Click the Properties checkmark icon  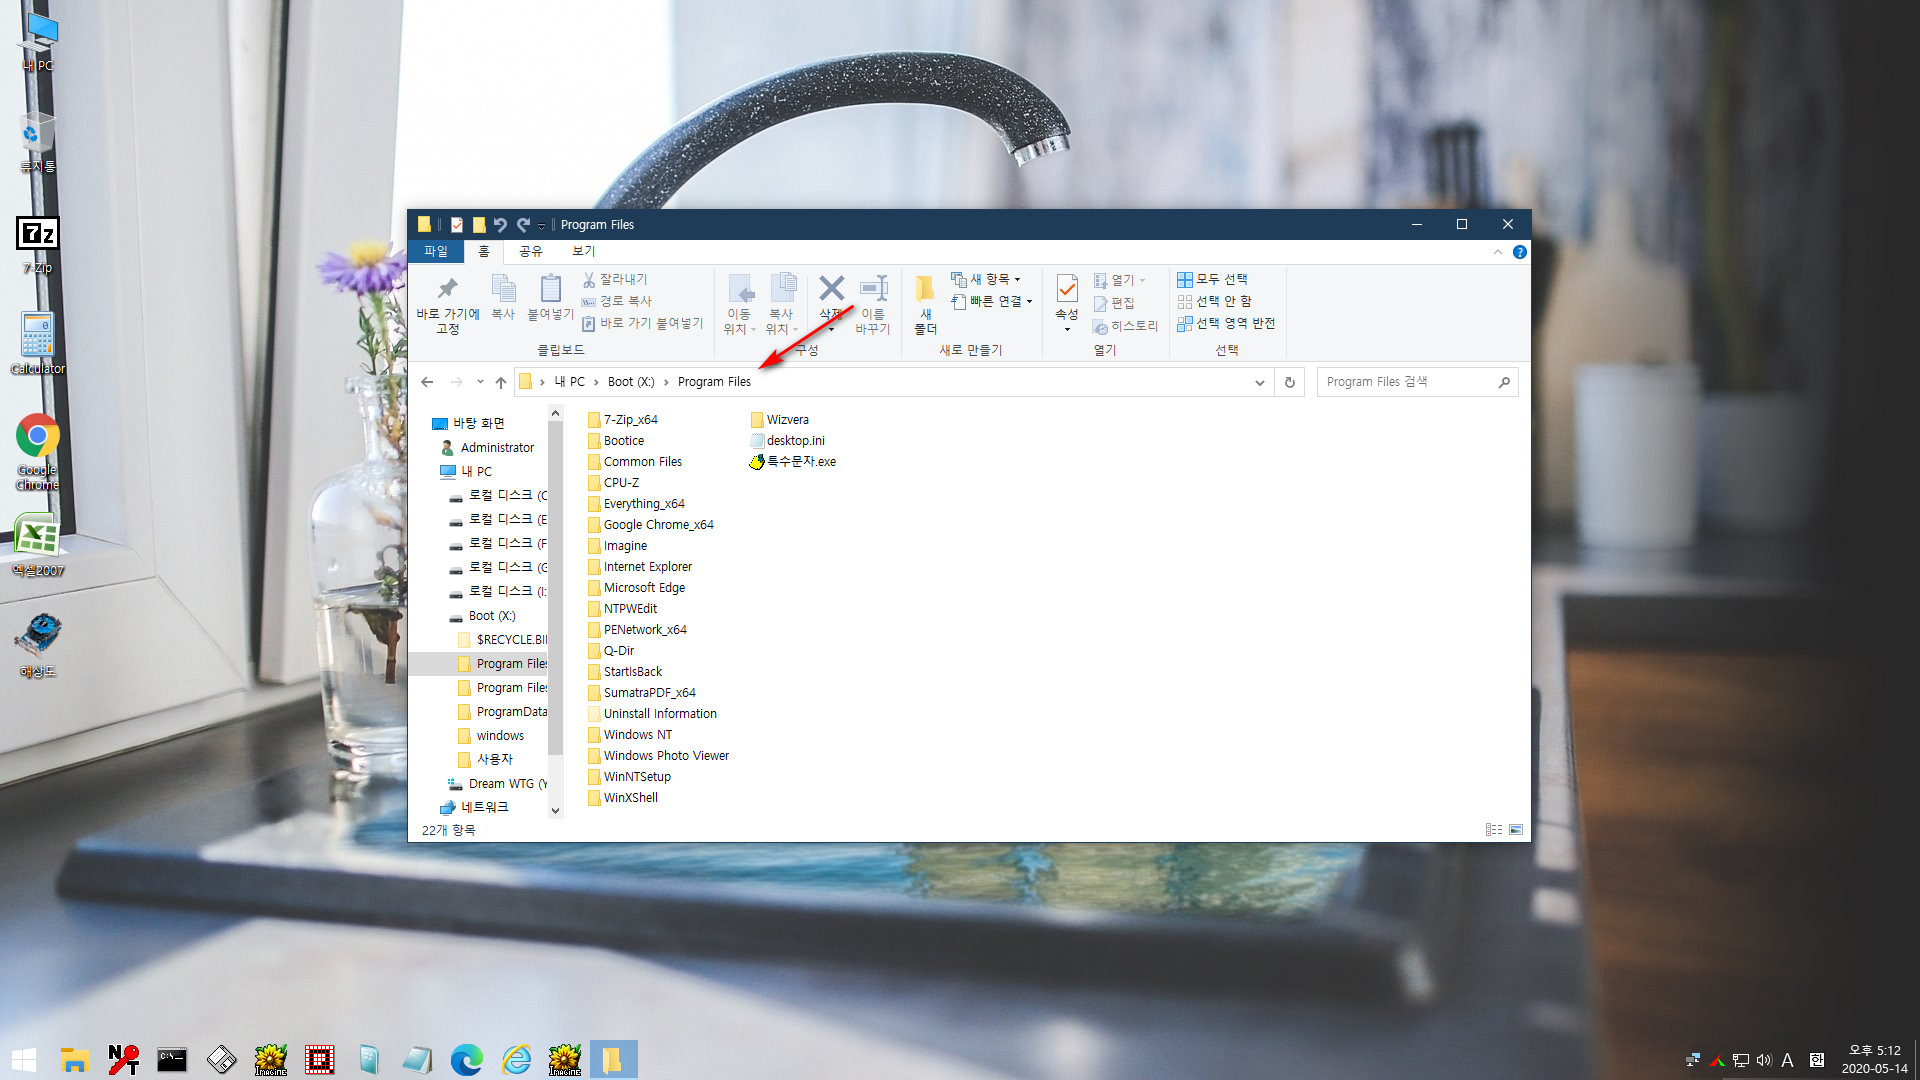[x=1067, y=289]
